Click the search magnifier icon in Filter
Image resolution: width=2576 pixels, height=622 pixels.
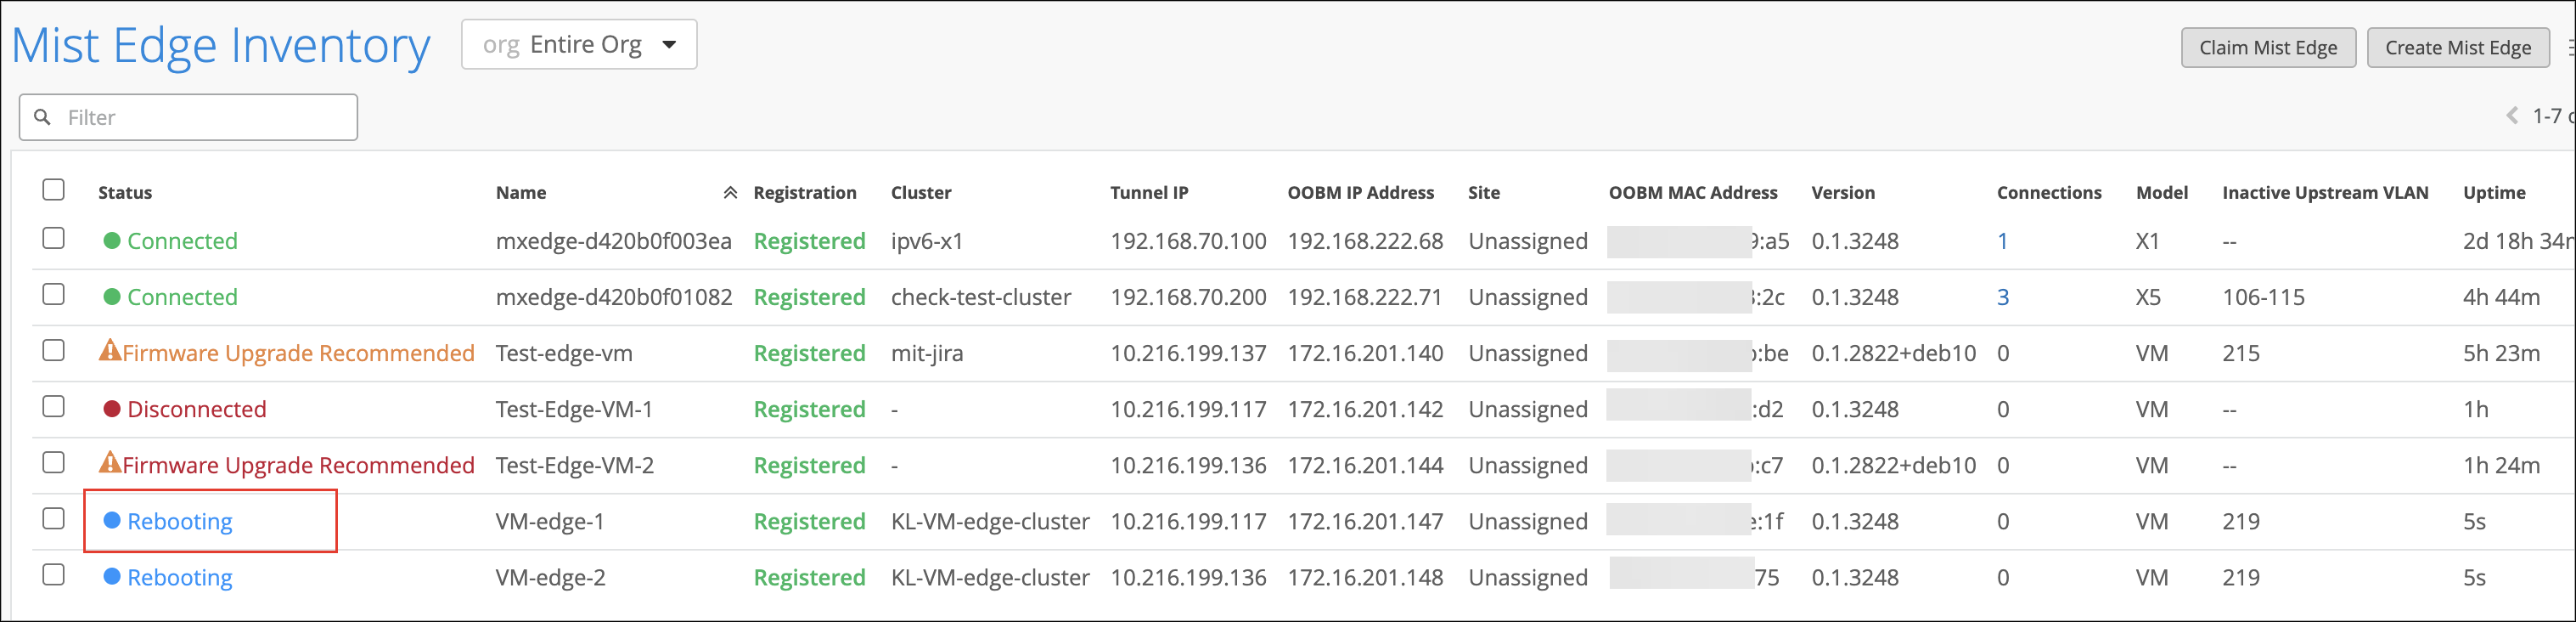[42, 117]
